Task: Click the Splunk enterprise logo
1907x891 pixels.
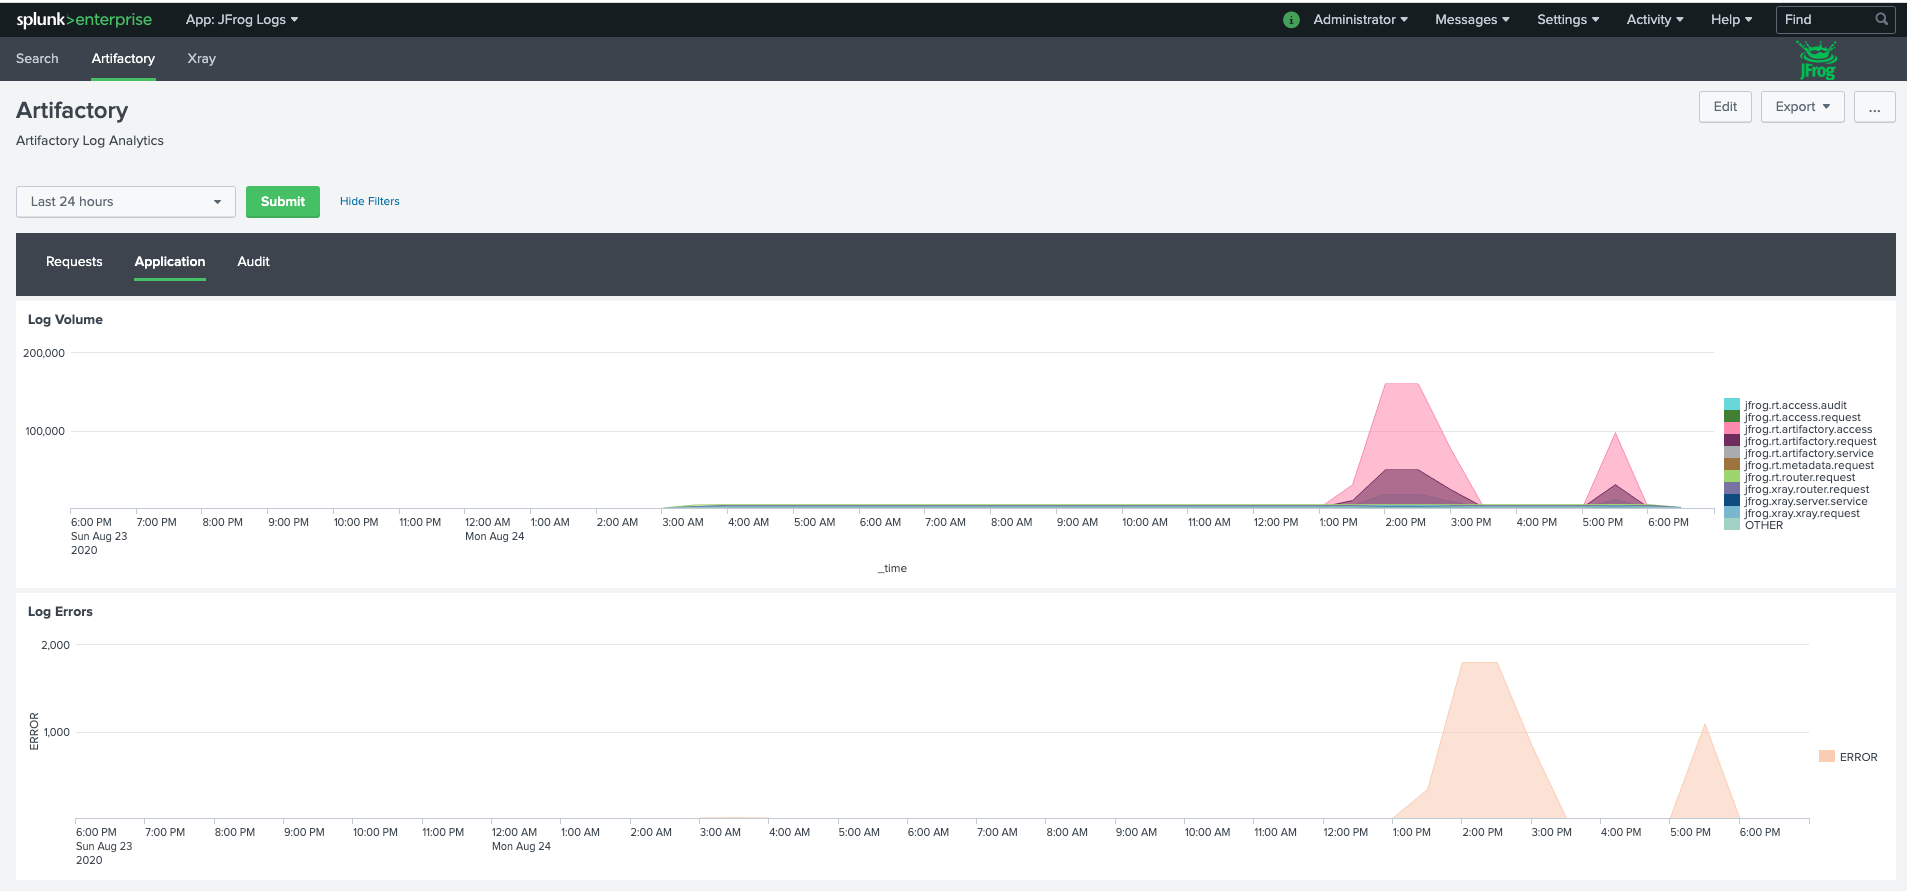Action: [x=84, y=19]
